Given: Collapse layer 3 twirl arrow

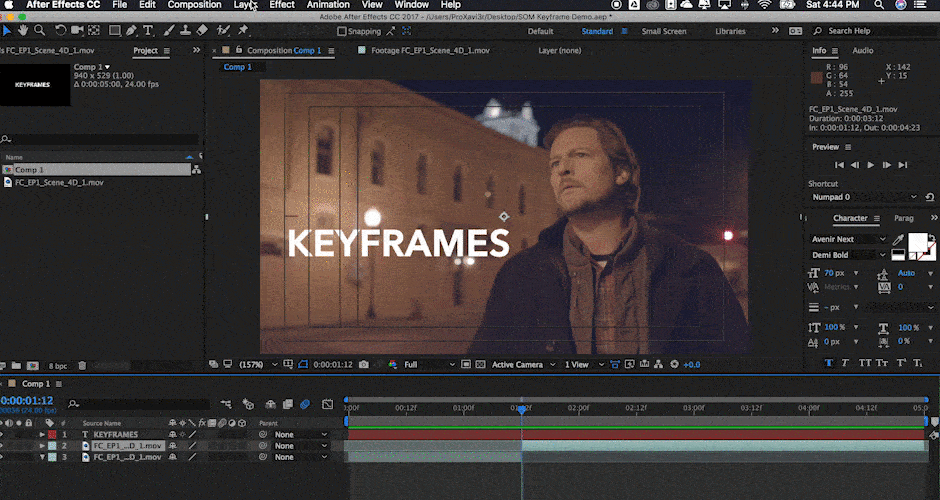Looking at the screenshot, I should point(42,457).
